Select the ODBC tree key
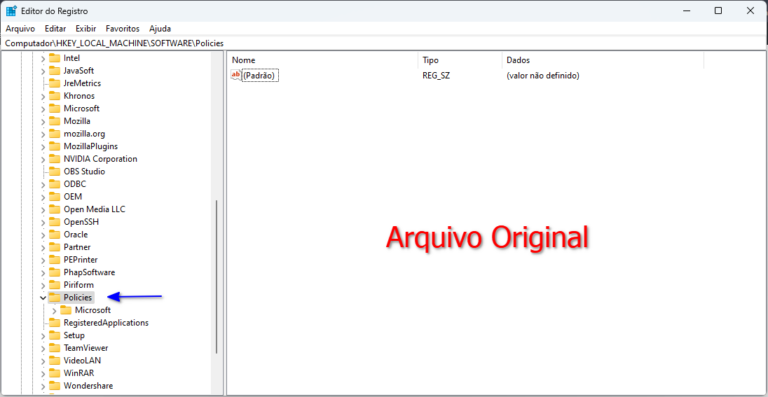Viewport: 768px width, 397px height. click(74, 184)
